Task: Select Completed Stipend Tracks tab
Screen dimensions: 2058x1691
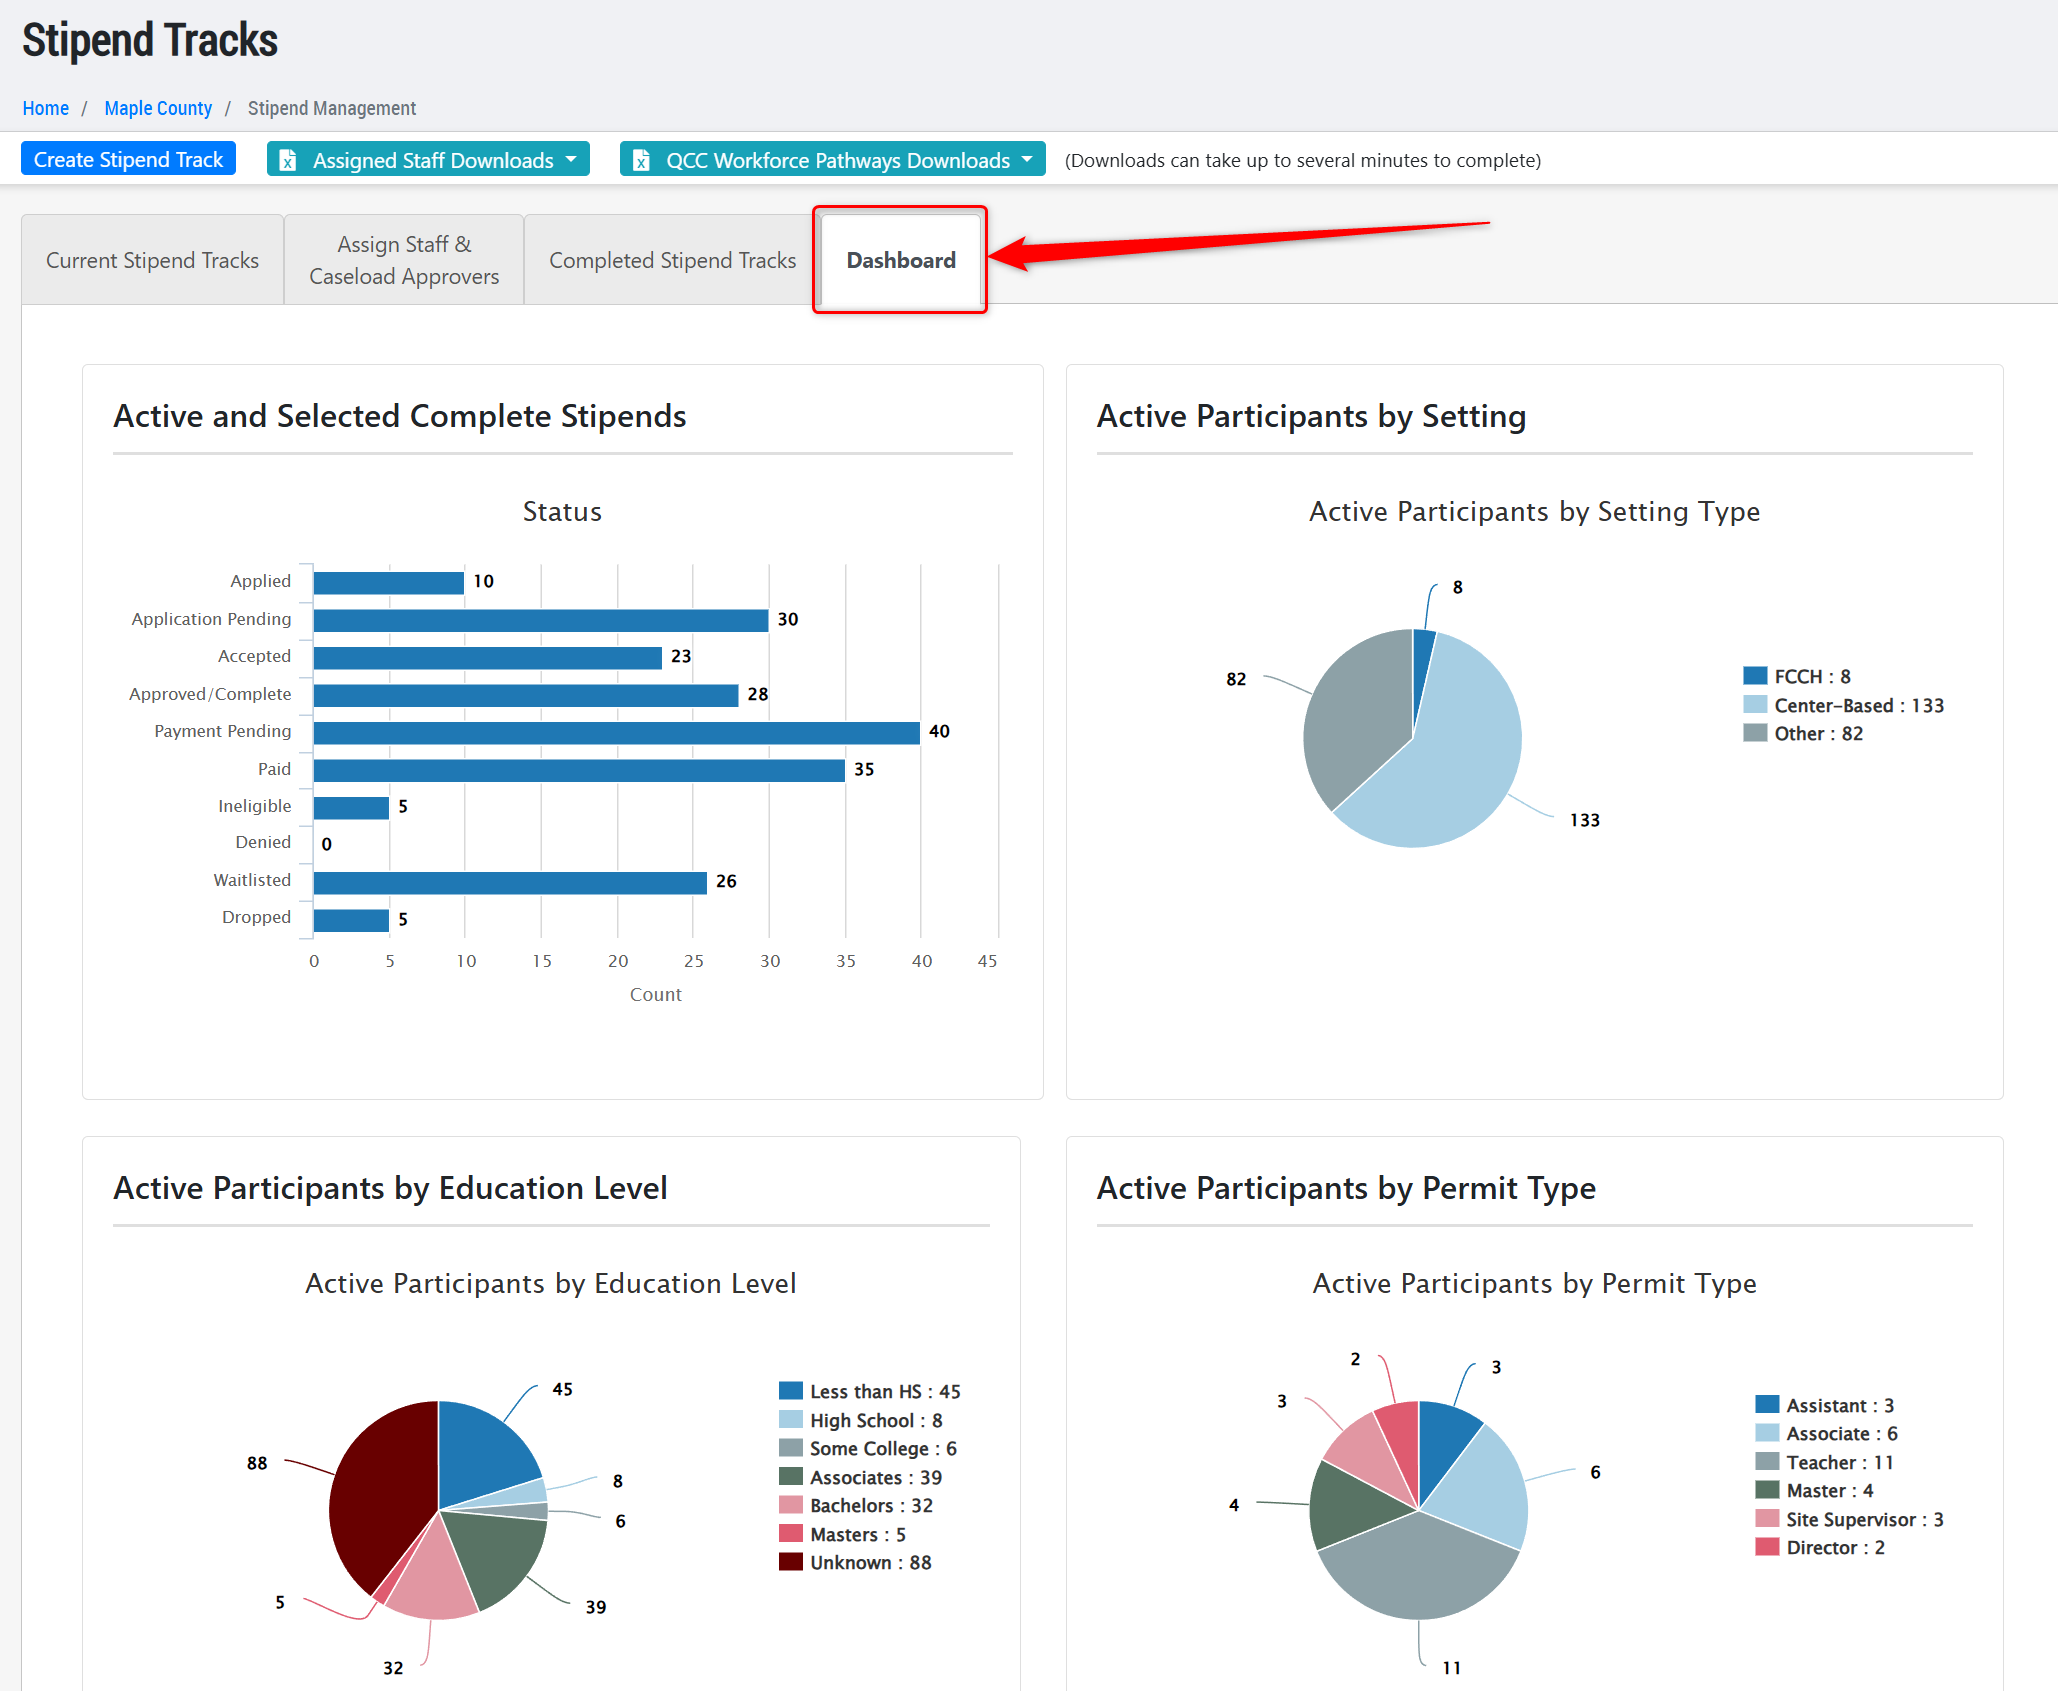Action: pyautogui.click(x=672, y=260)
